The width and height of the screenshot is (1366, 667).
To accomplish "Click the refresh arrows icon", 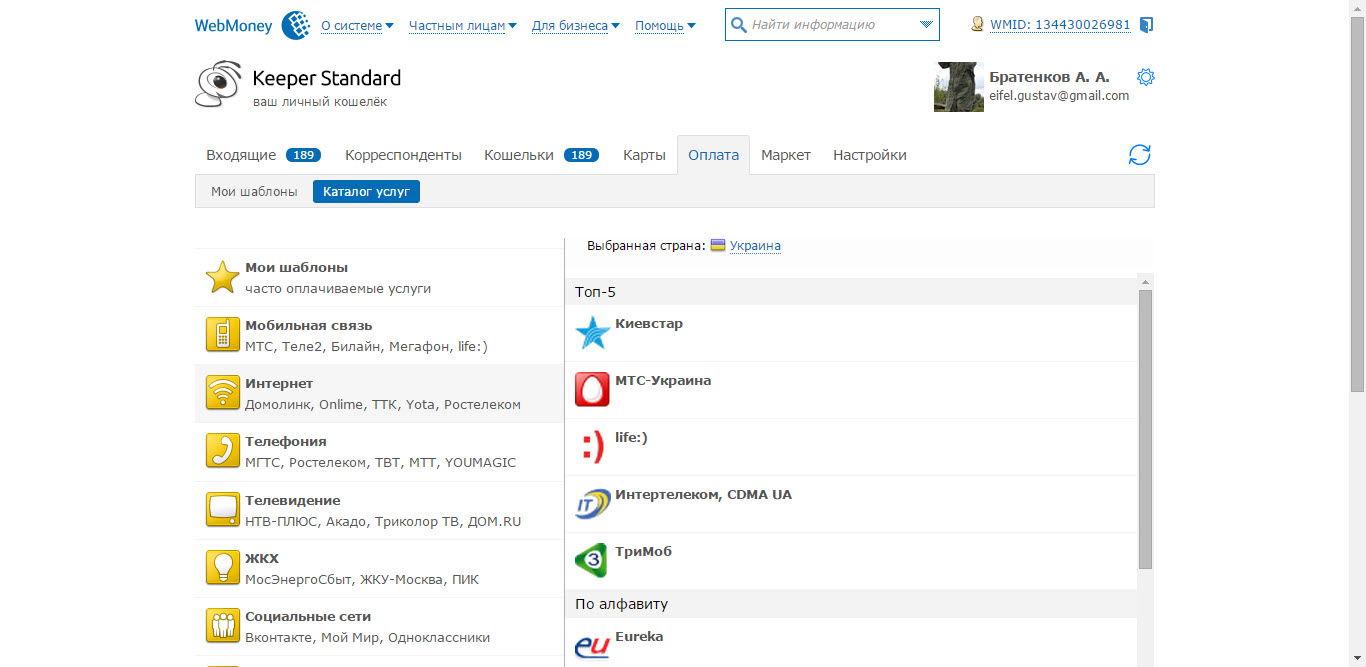I will point(1139,155).
